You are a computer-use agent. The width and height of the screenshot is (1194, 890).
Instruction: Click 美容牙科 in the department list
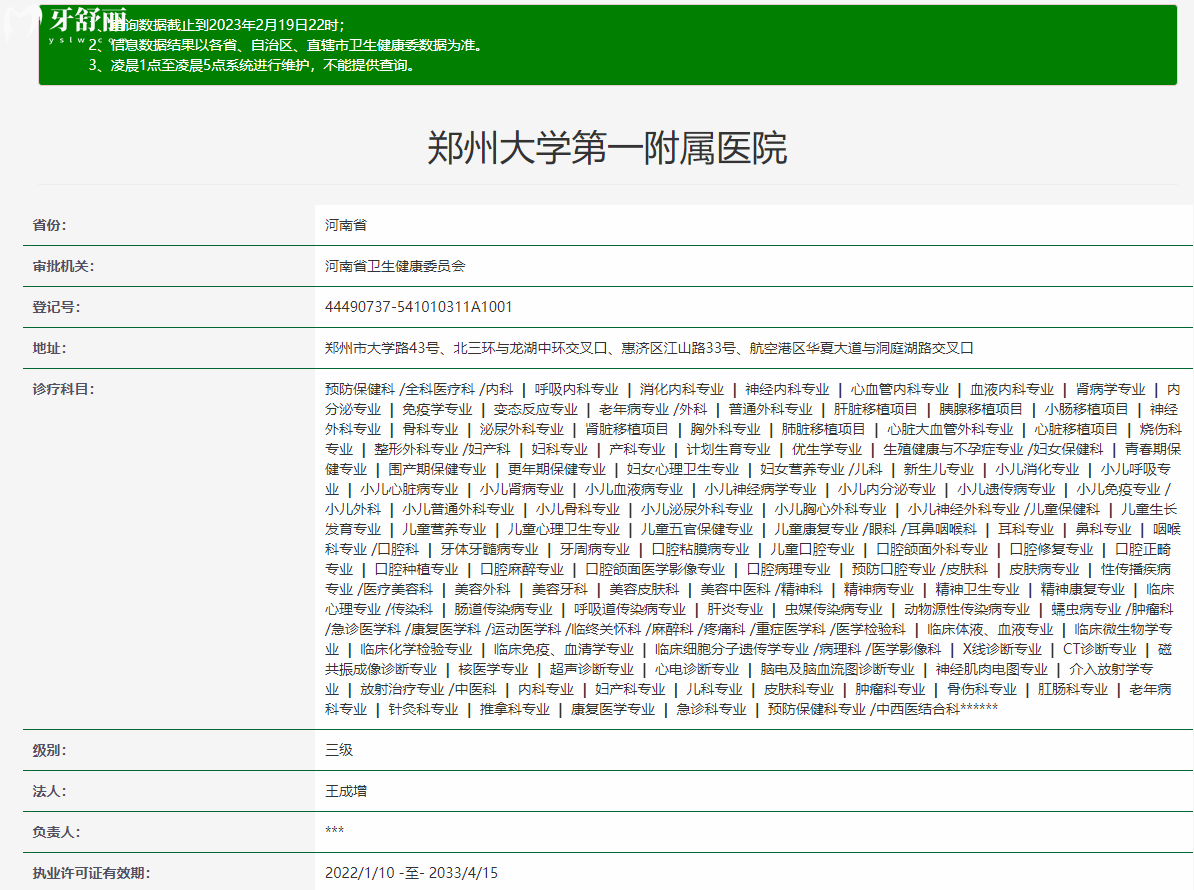(560, 589)
